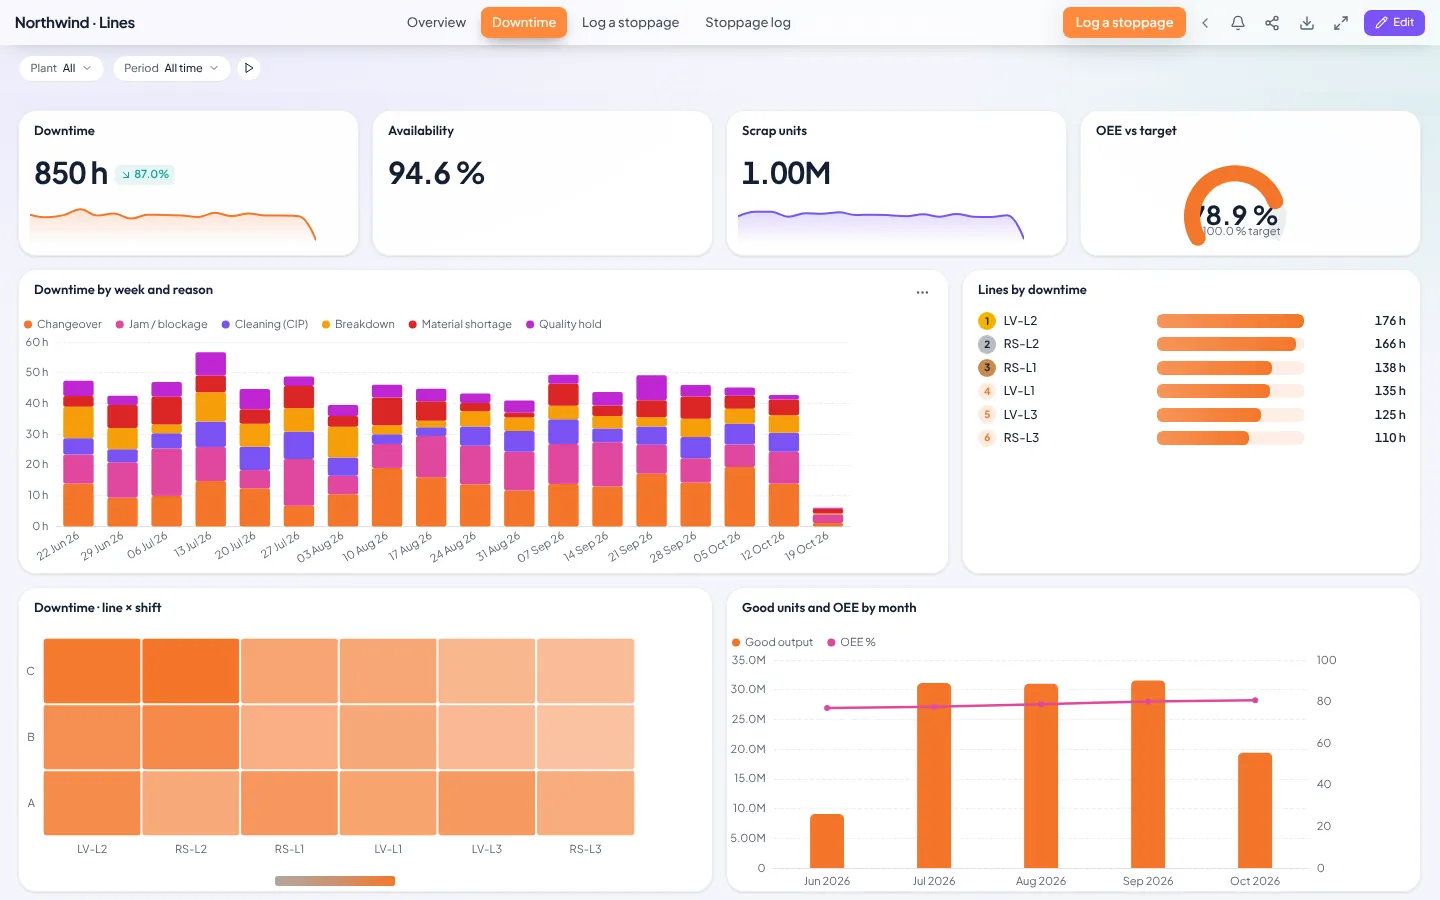Open the Plant All dropdown

pyautogui.click(x=61, y=68)
